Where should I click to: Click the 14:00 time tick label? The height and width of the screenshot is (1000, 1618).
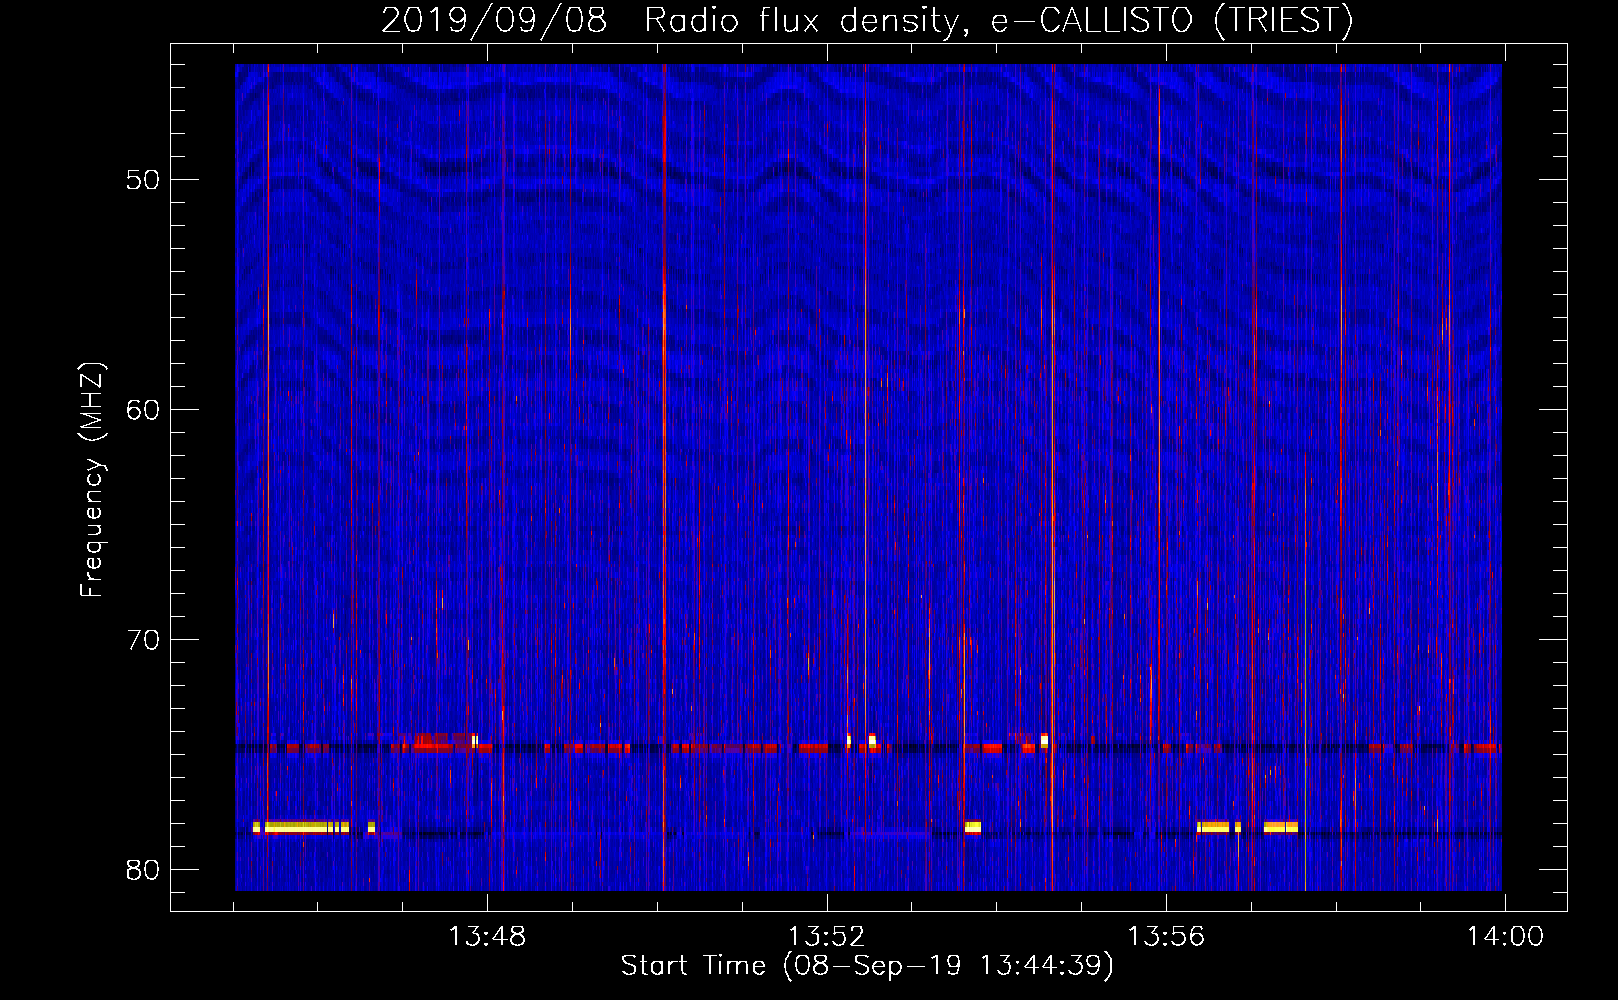1505,937
